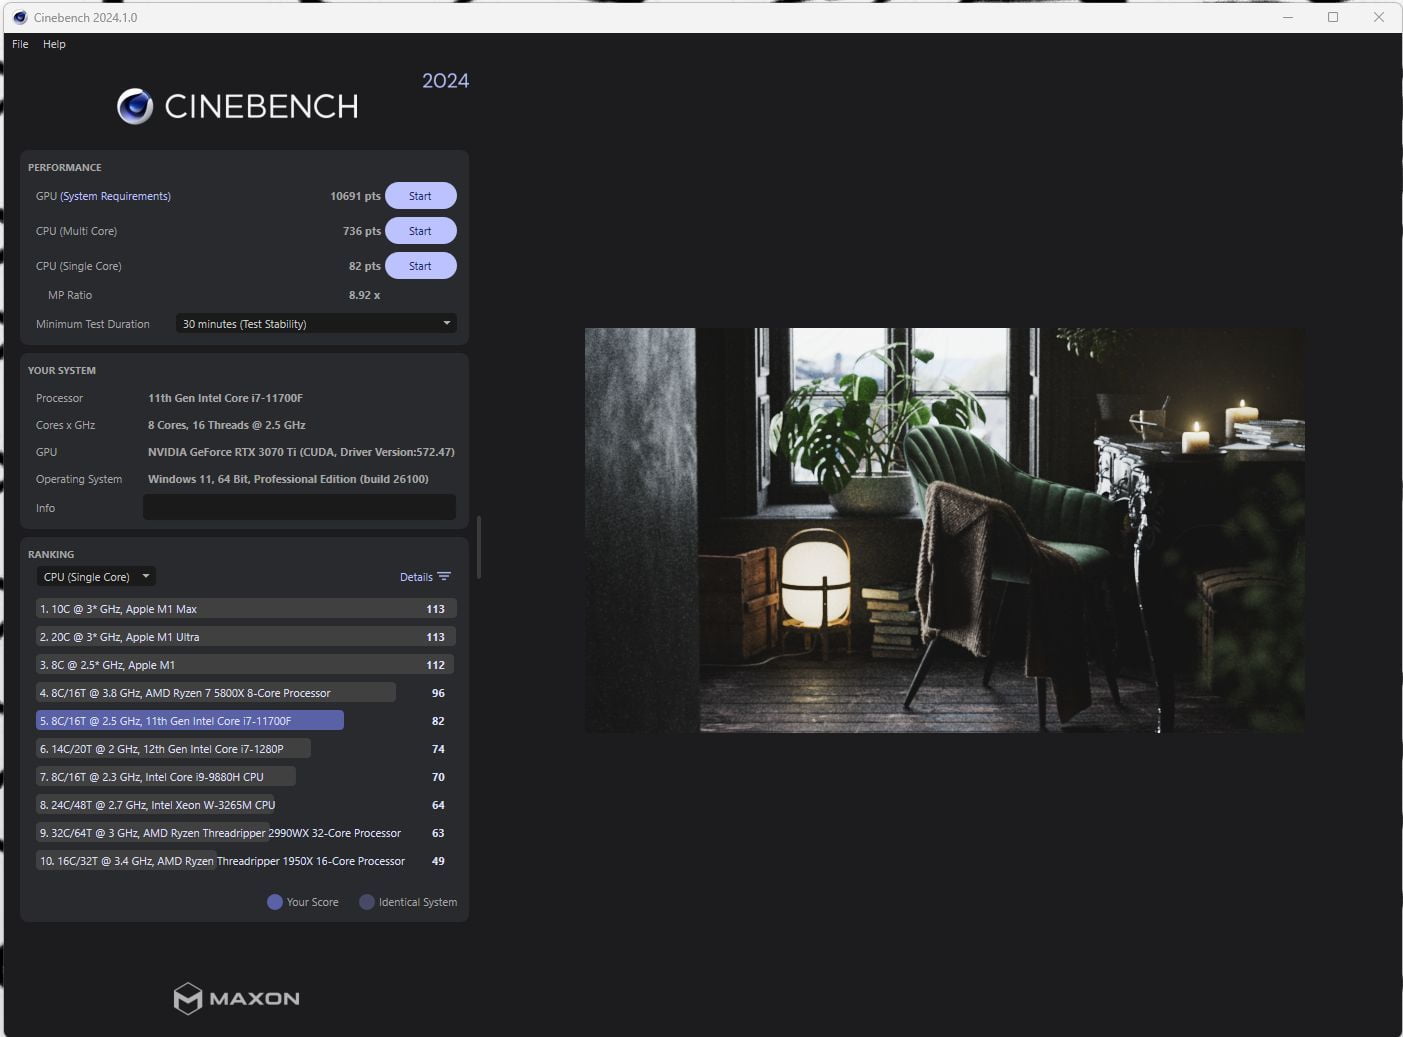Click the 736 pts multi core score
The width and height of the screenshot is (1403, 1037).
pyautogui.click(x=361, y=231)
